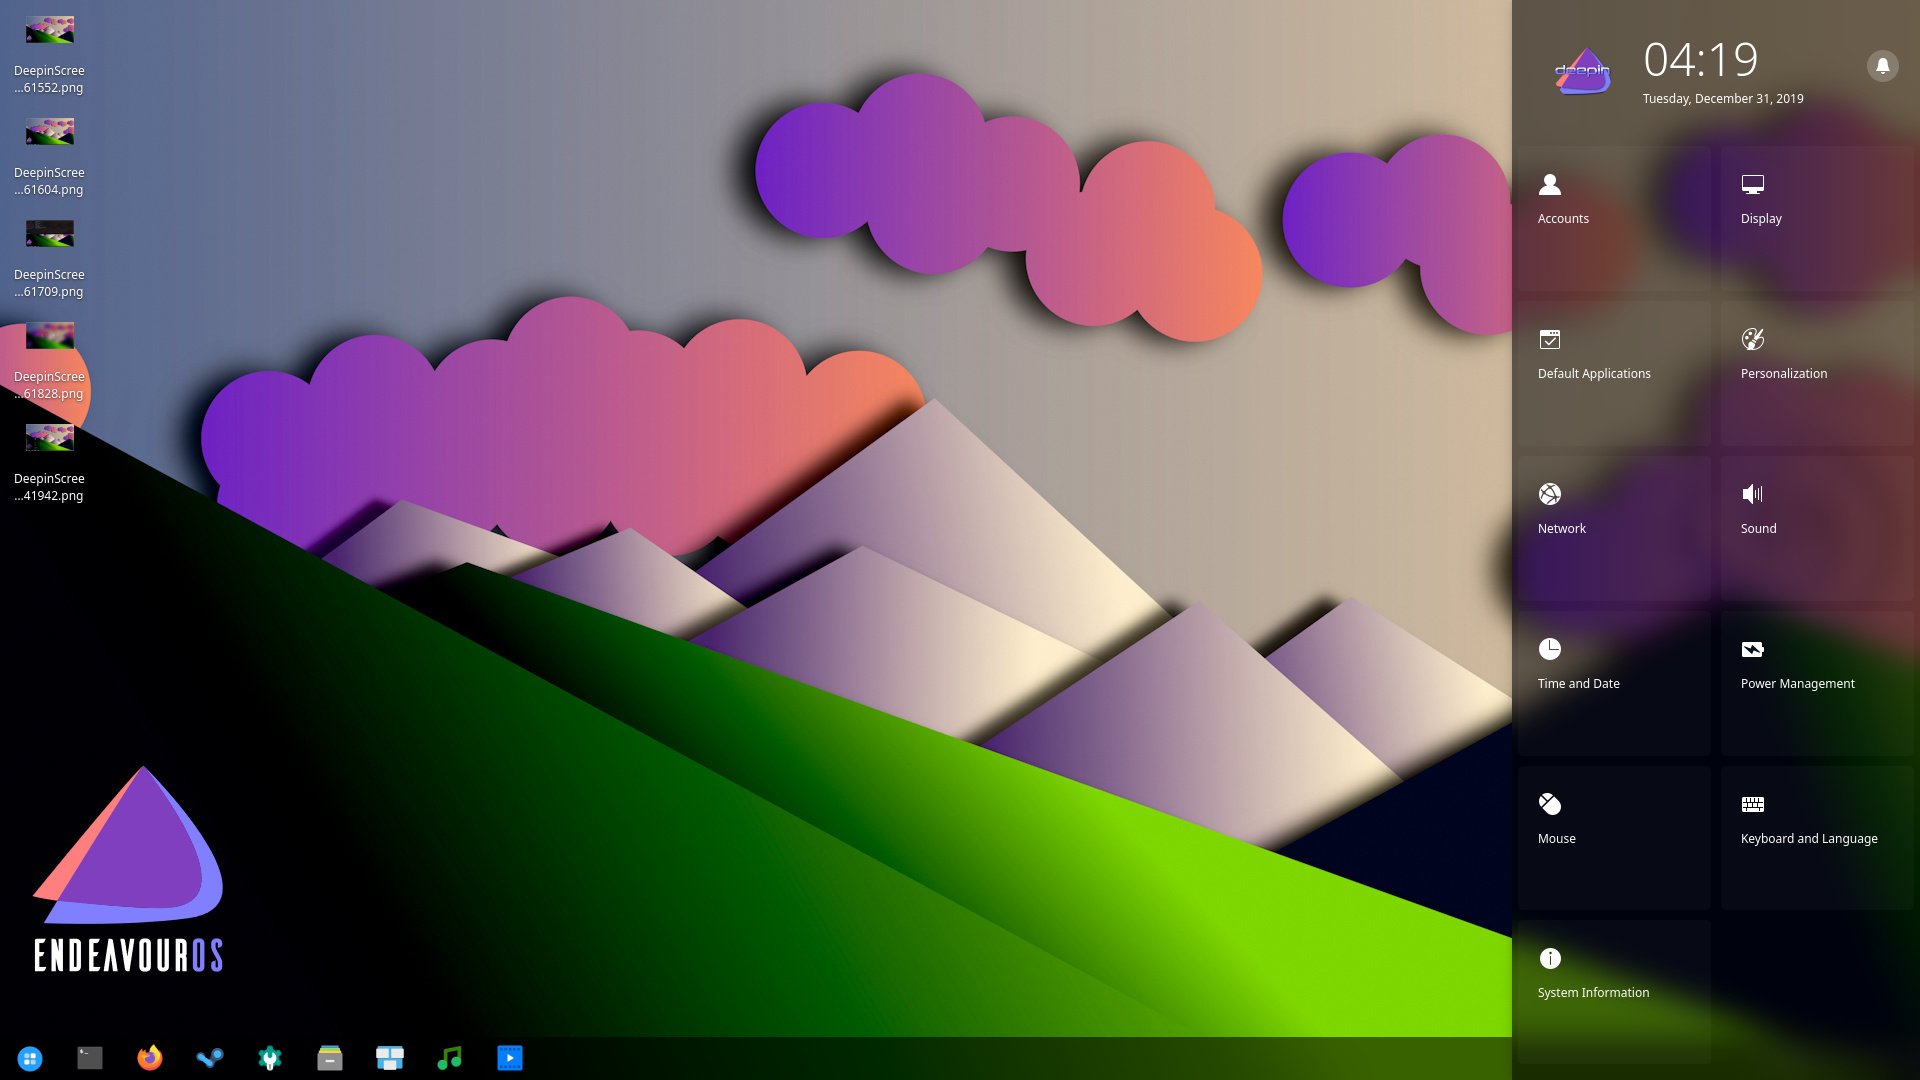Open the teal gear-wrench settings dock icon
This screenshot has width=1920, height=1080.
point(270,1058)
